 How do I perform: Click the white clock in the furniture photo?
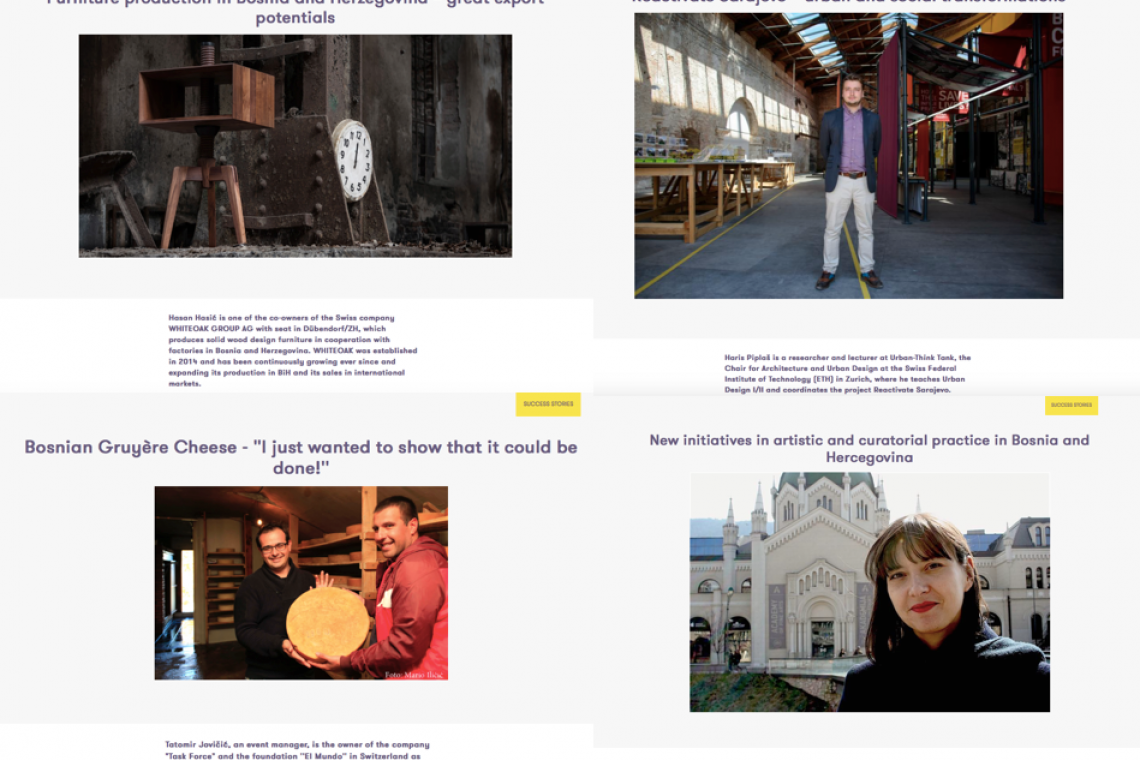(x=353, y=160)
